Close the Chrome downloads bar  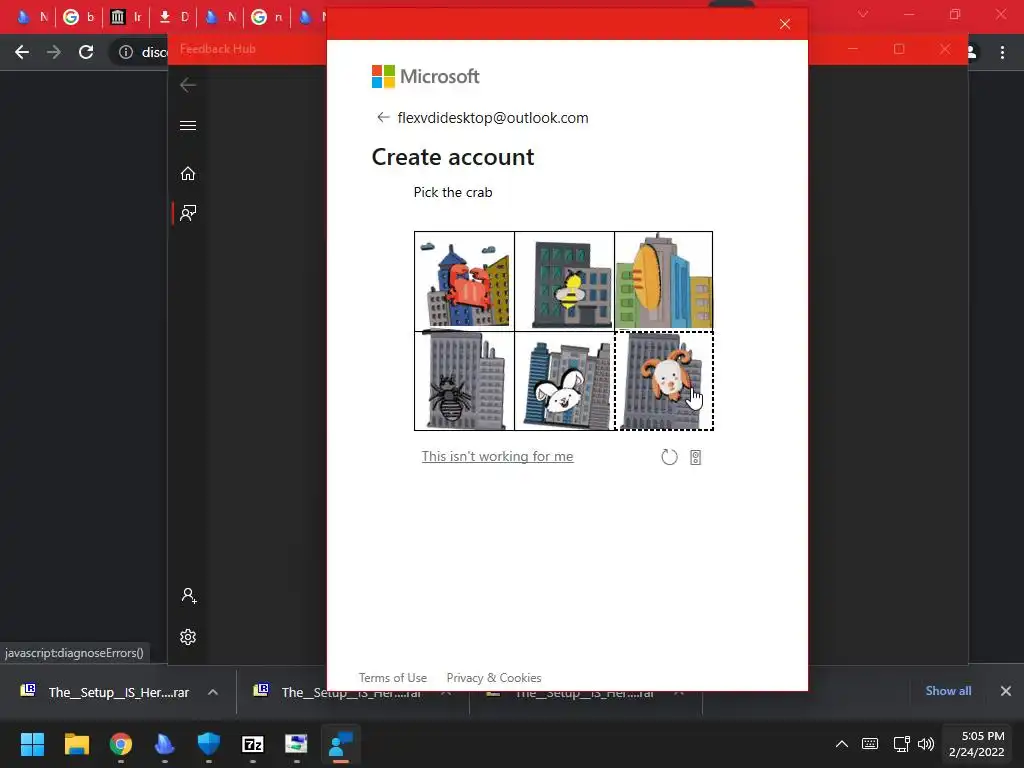1006,691
